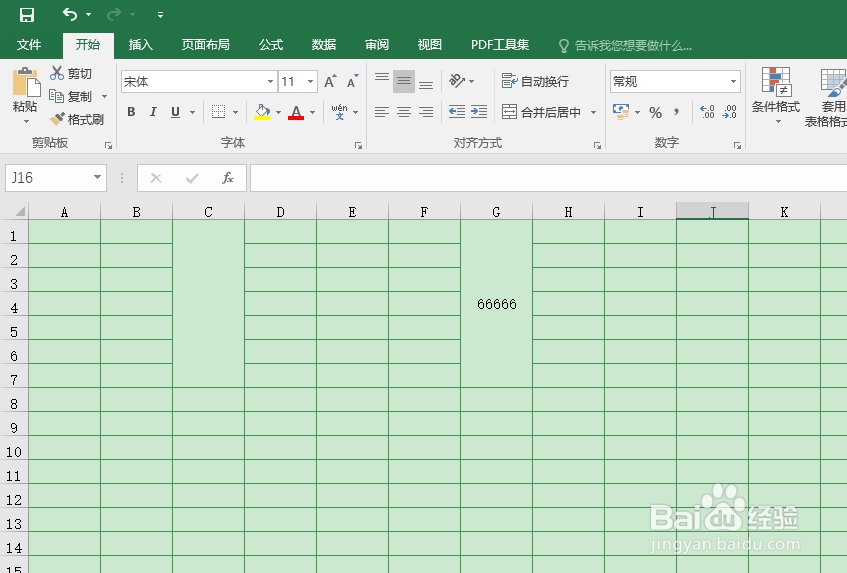Select cell containing 66666

496,304
